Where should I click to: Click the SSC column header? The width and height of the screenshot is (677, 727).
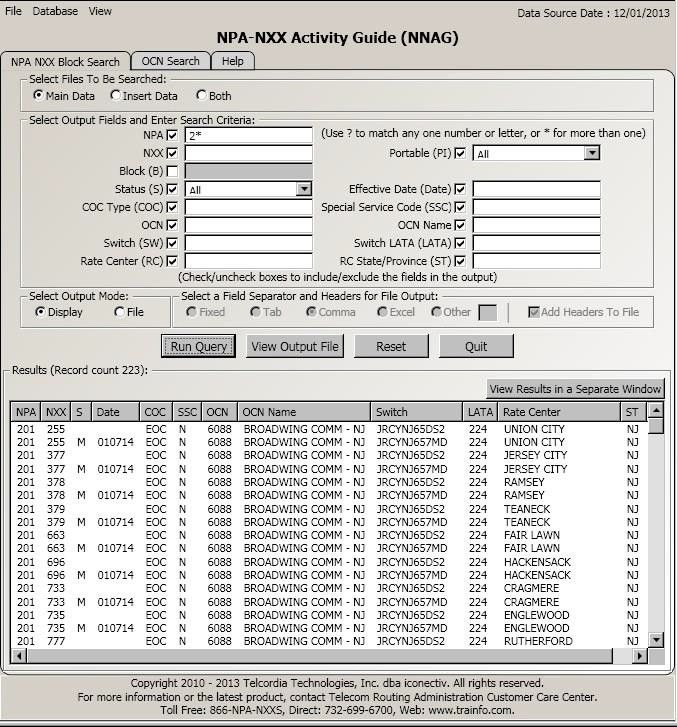coord(187,412)
